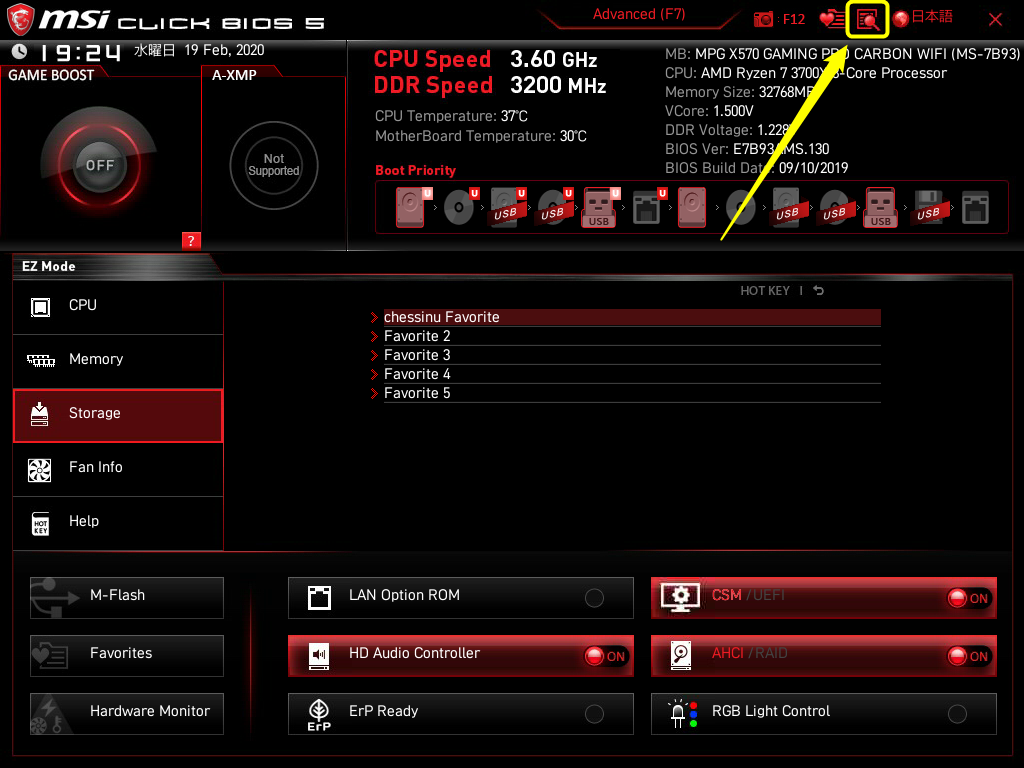The image size is (1024, 768).
Task: Open the CPU section in EZ Mode
Action: click(118, 307)
